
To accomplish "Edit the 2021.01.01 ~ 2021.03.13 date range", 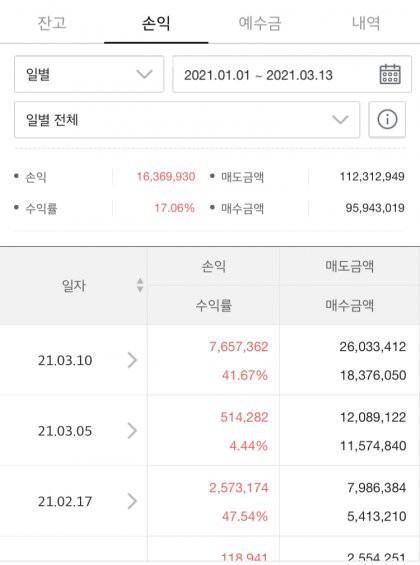I will pyautogui.click(x=292, y=74).
